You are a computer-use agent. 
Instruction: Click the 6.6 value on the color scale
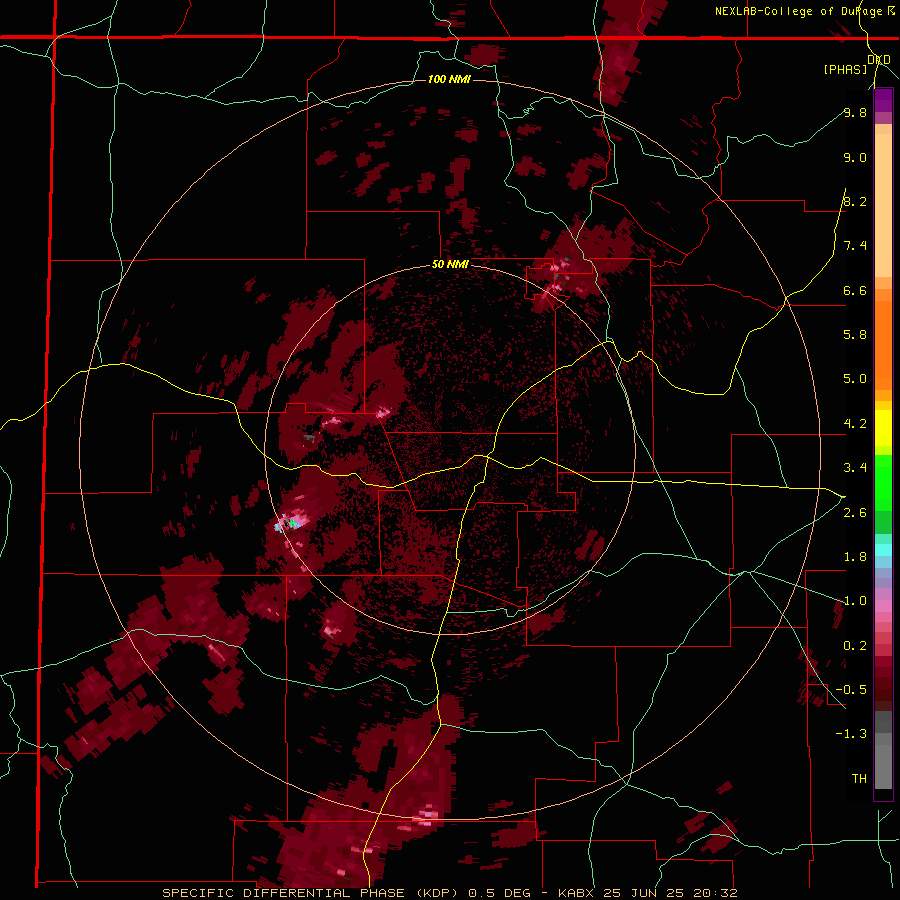click(x=855, y=290)
